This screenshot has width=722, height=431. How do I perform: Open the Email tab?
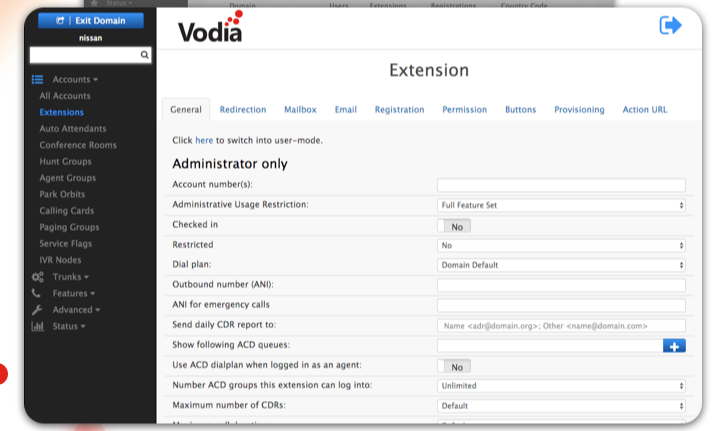pyautogui.click(x=345, y=110)
